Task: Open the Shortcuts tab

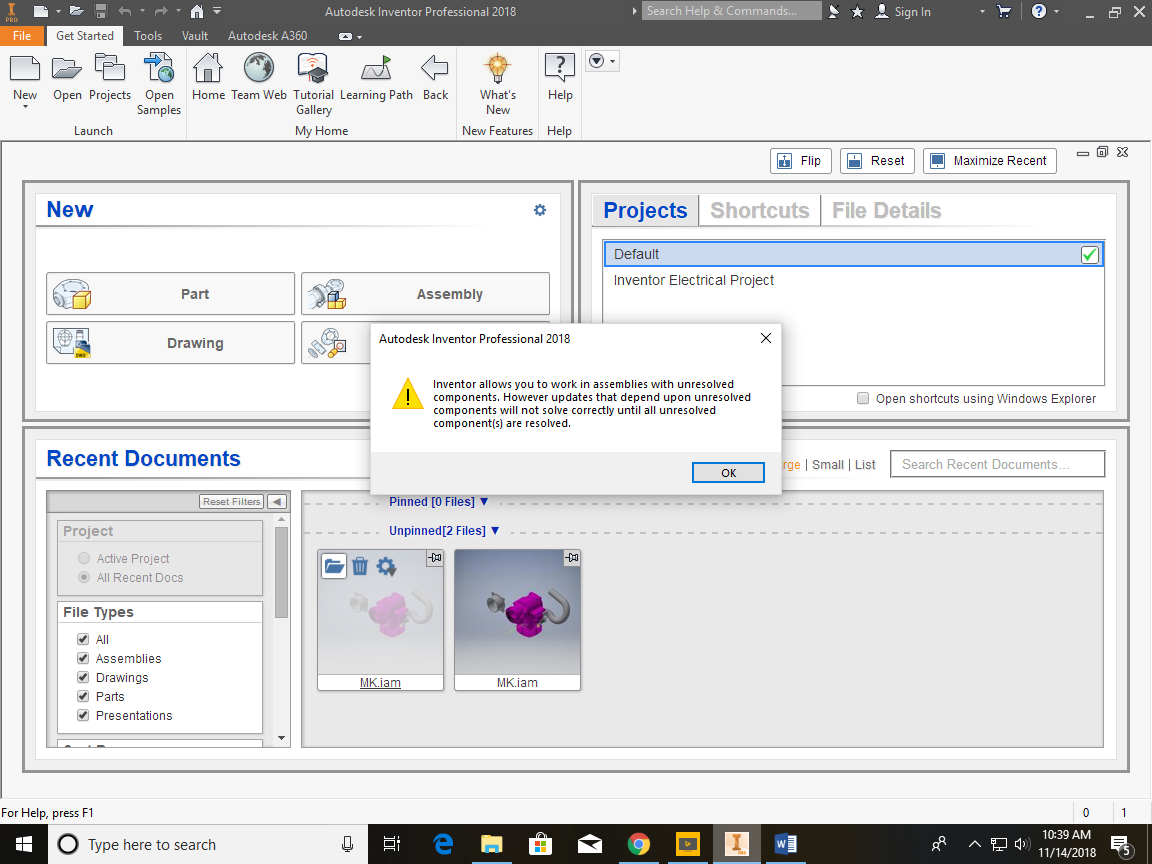Action: (x=760, y=211)
